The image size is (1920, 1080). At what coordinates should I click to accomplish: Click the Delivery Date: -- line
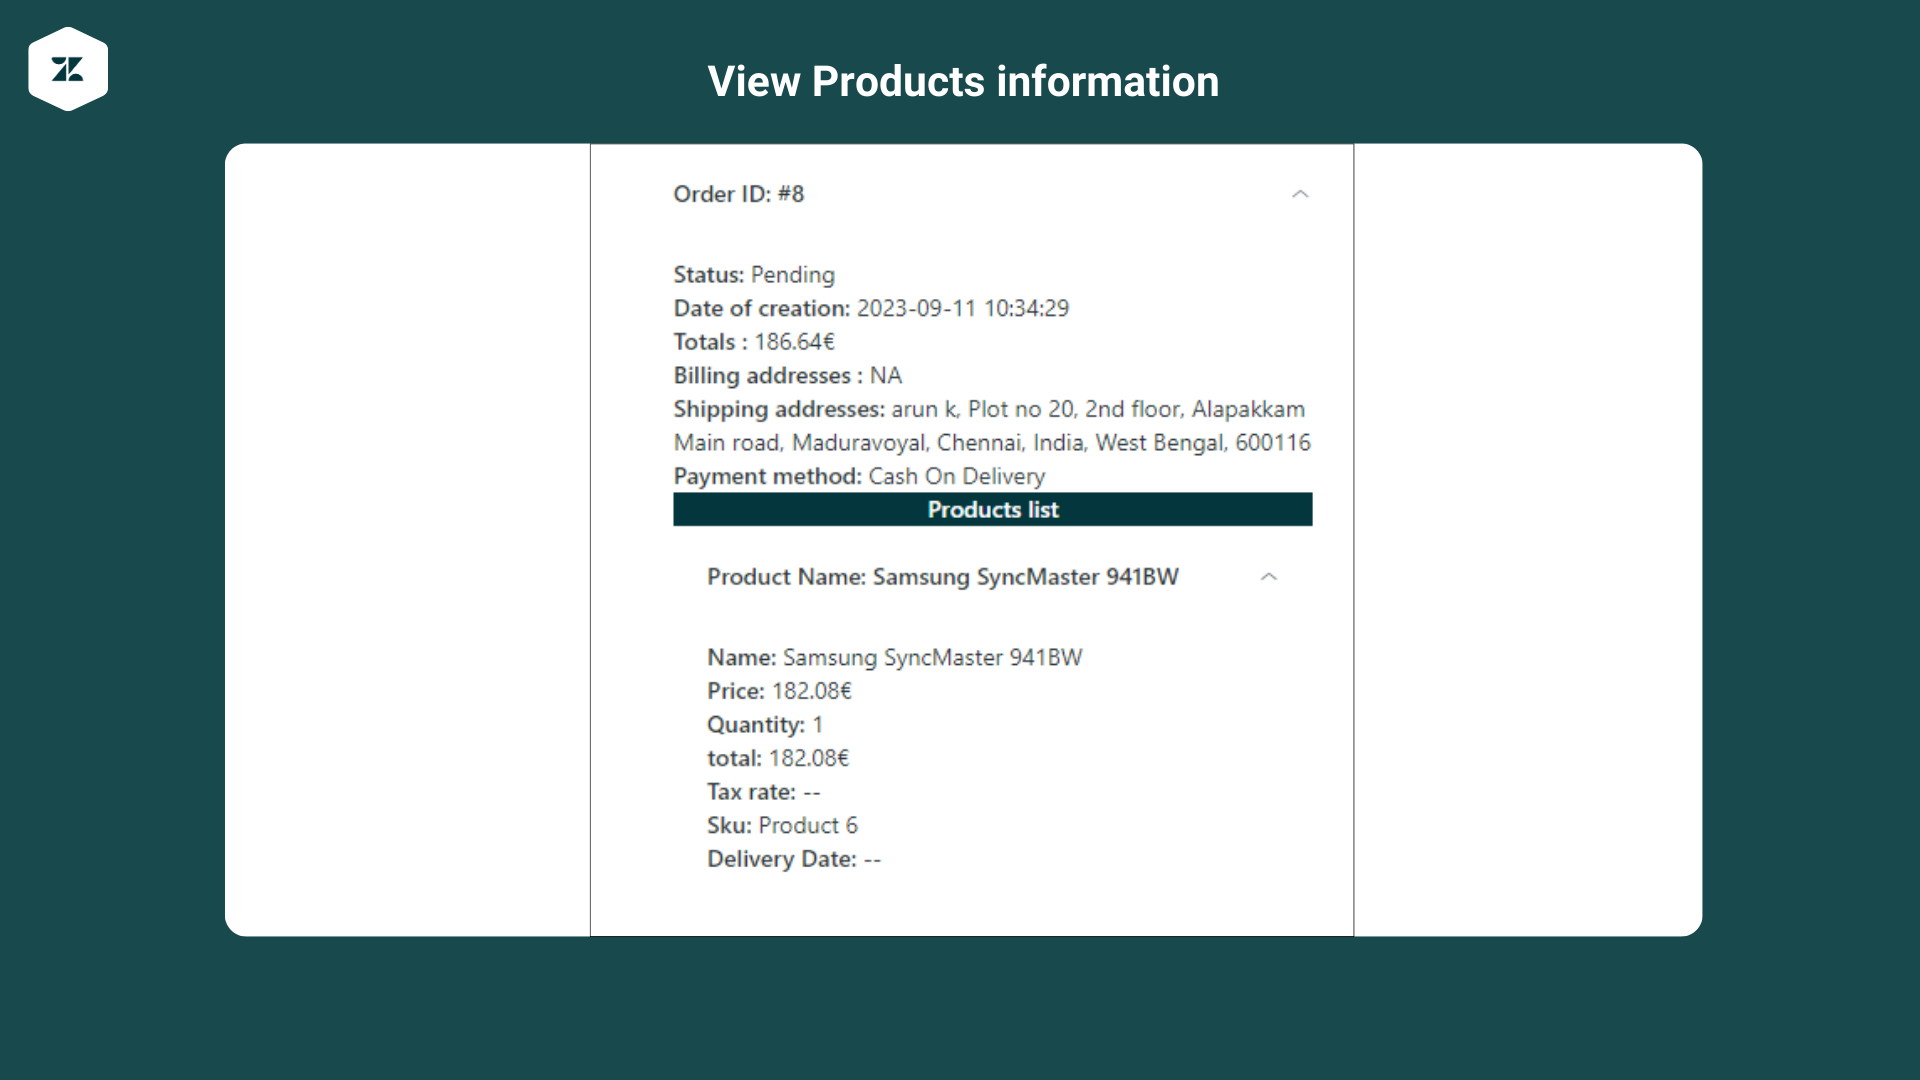(794, 859)
